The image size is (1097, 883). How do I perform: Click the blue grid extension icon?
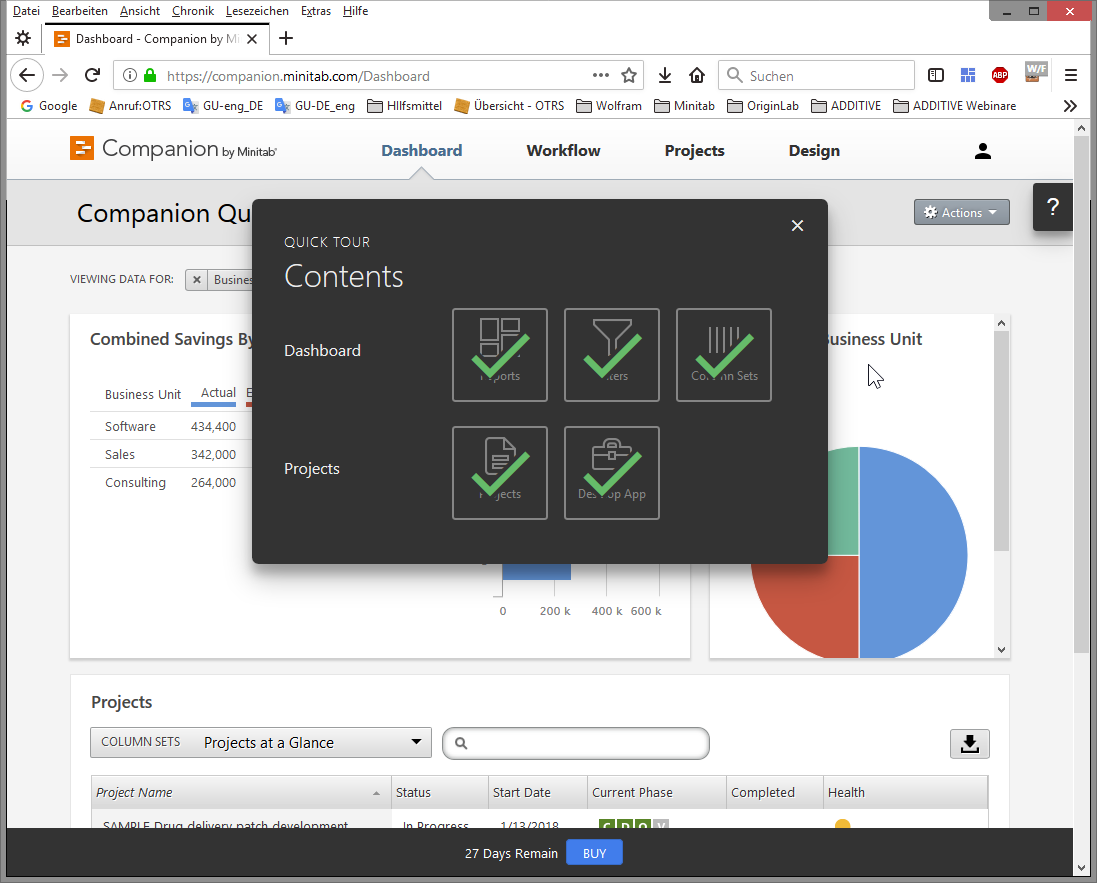coord(968,76)
